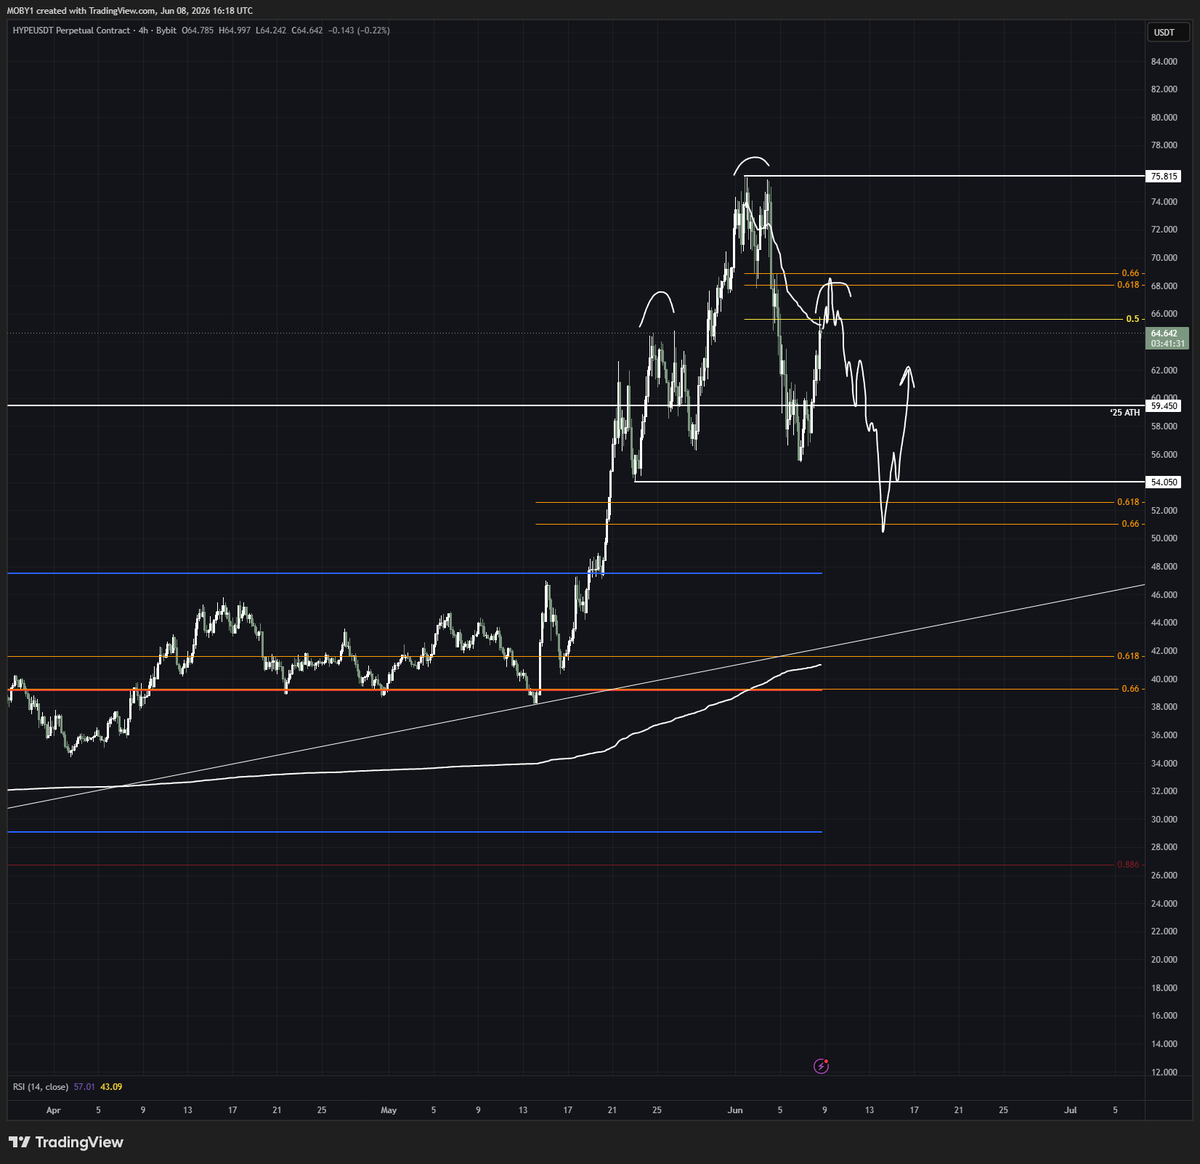The width and height of the screenshot is (1200, 1164).
Task: Click the 80.000 price axis label
Action: pos(1164,118)
